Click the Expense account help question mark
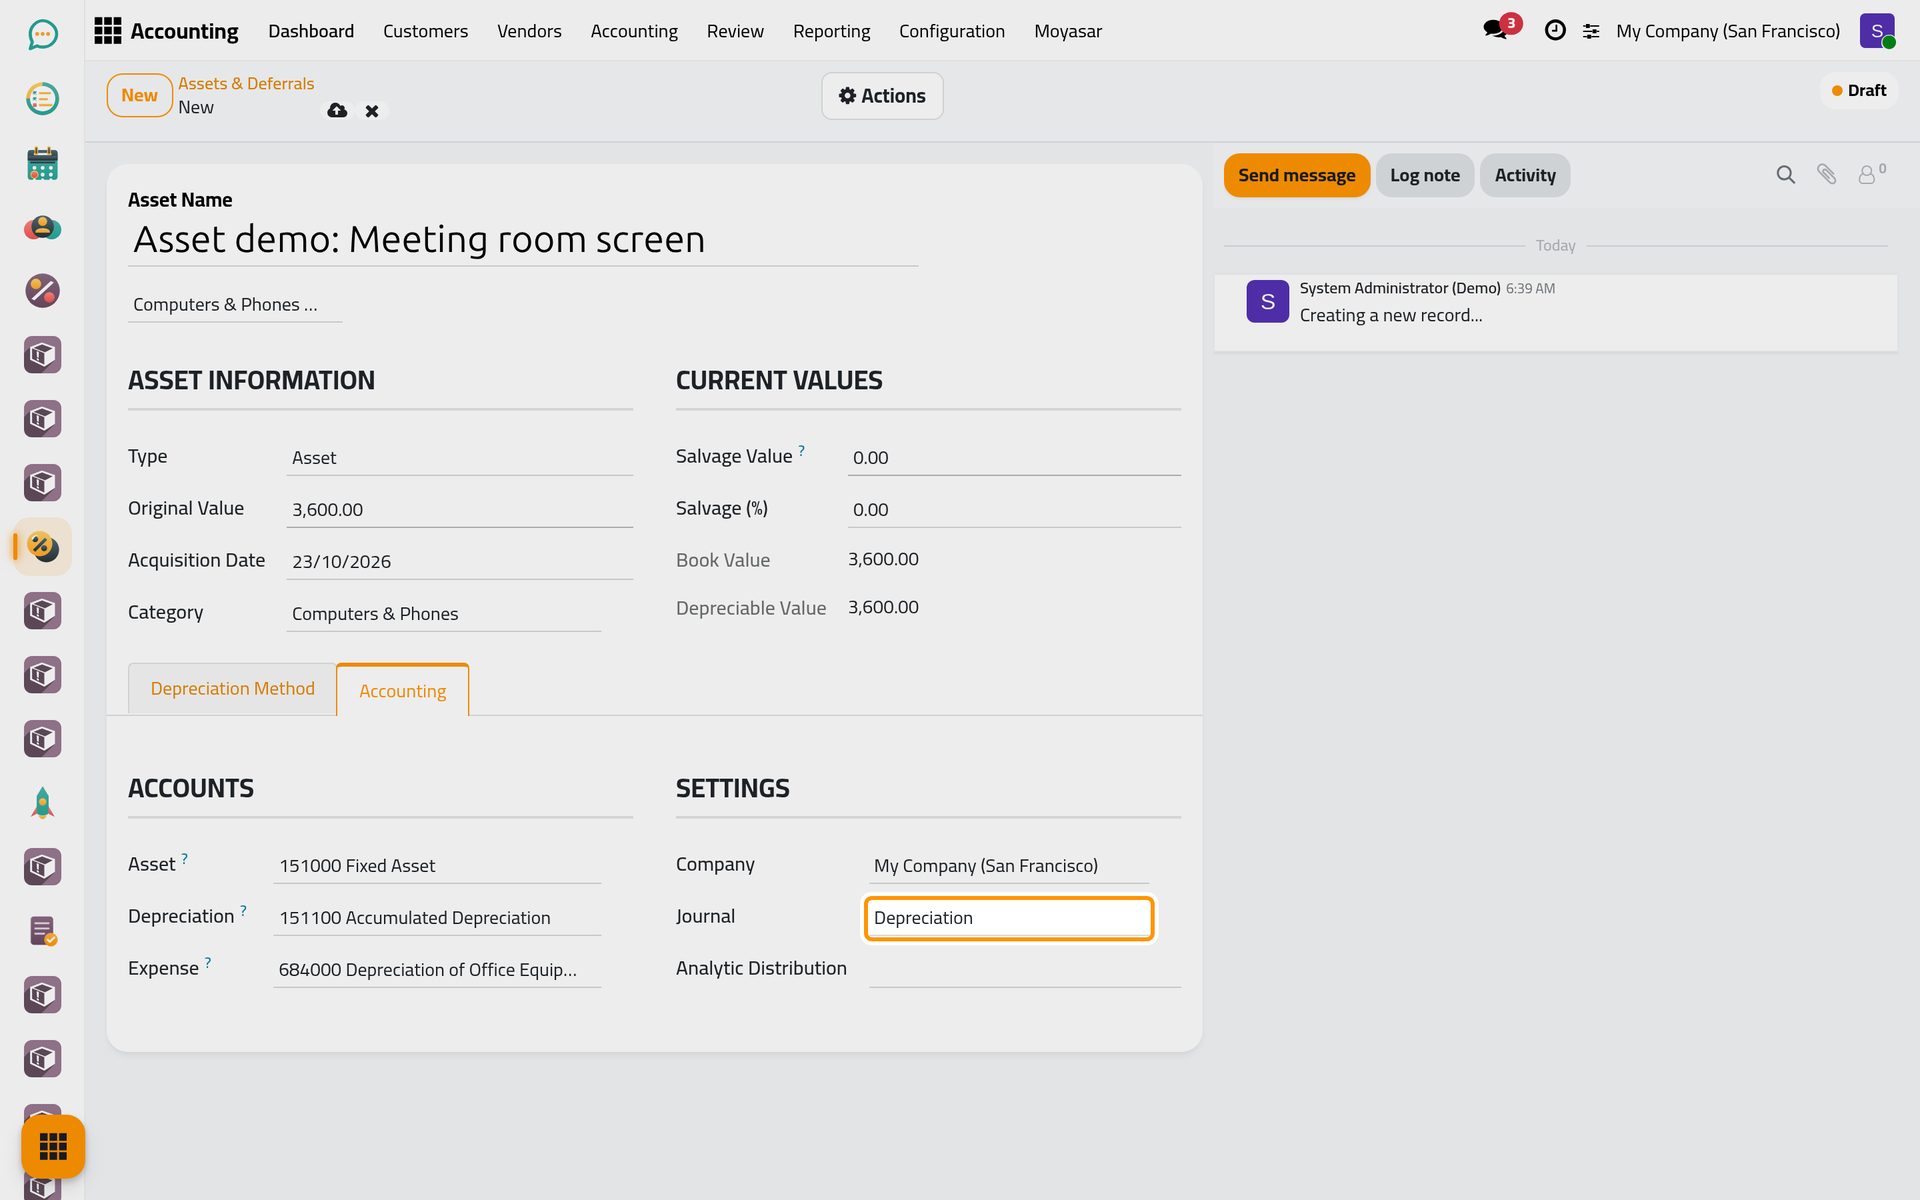1920x1200 pixels. tap(208, 962)
